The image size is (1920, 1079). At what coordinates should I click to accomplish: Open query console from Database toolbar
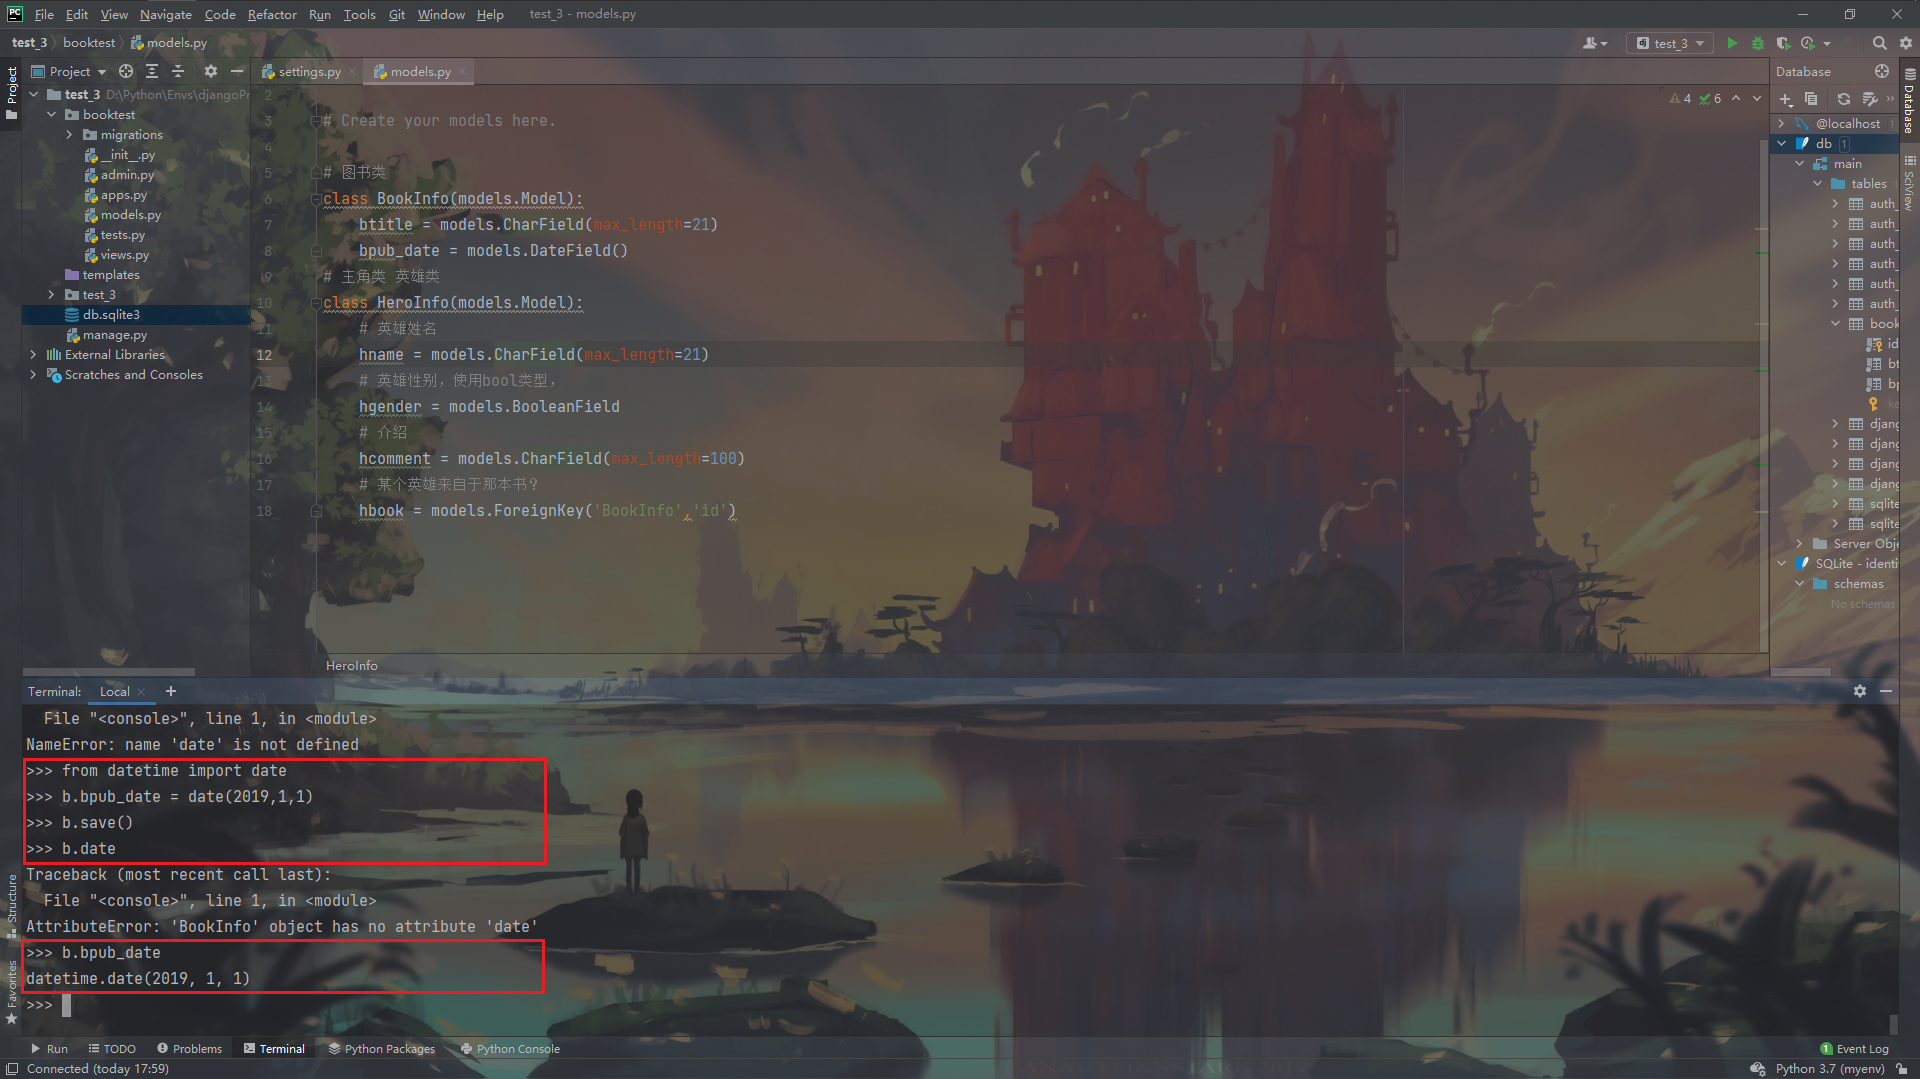[1869, 99]
